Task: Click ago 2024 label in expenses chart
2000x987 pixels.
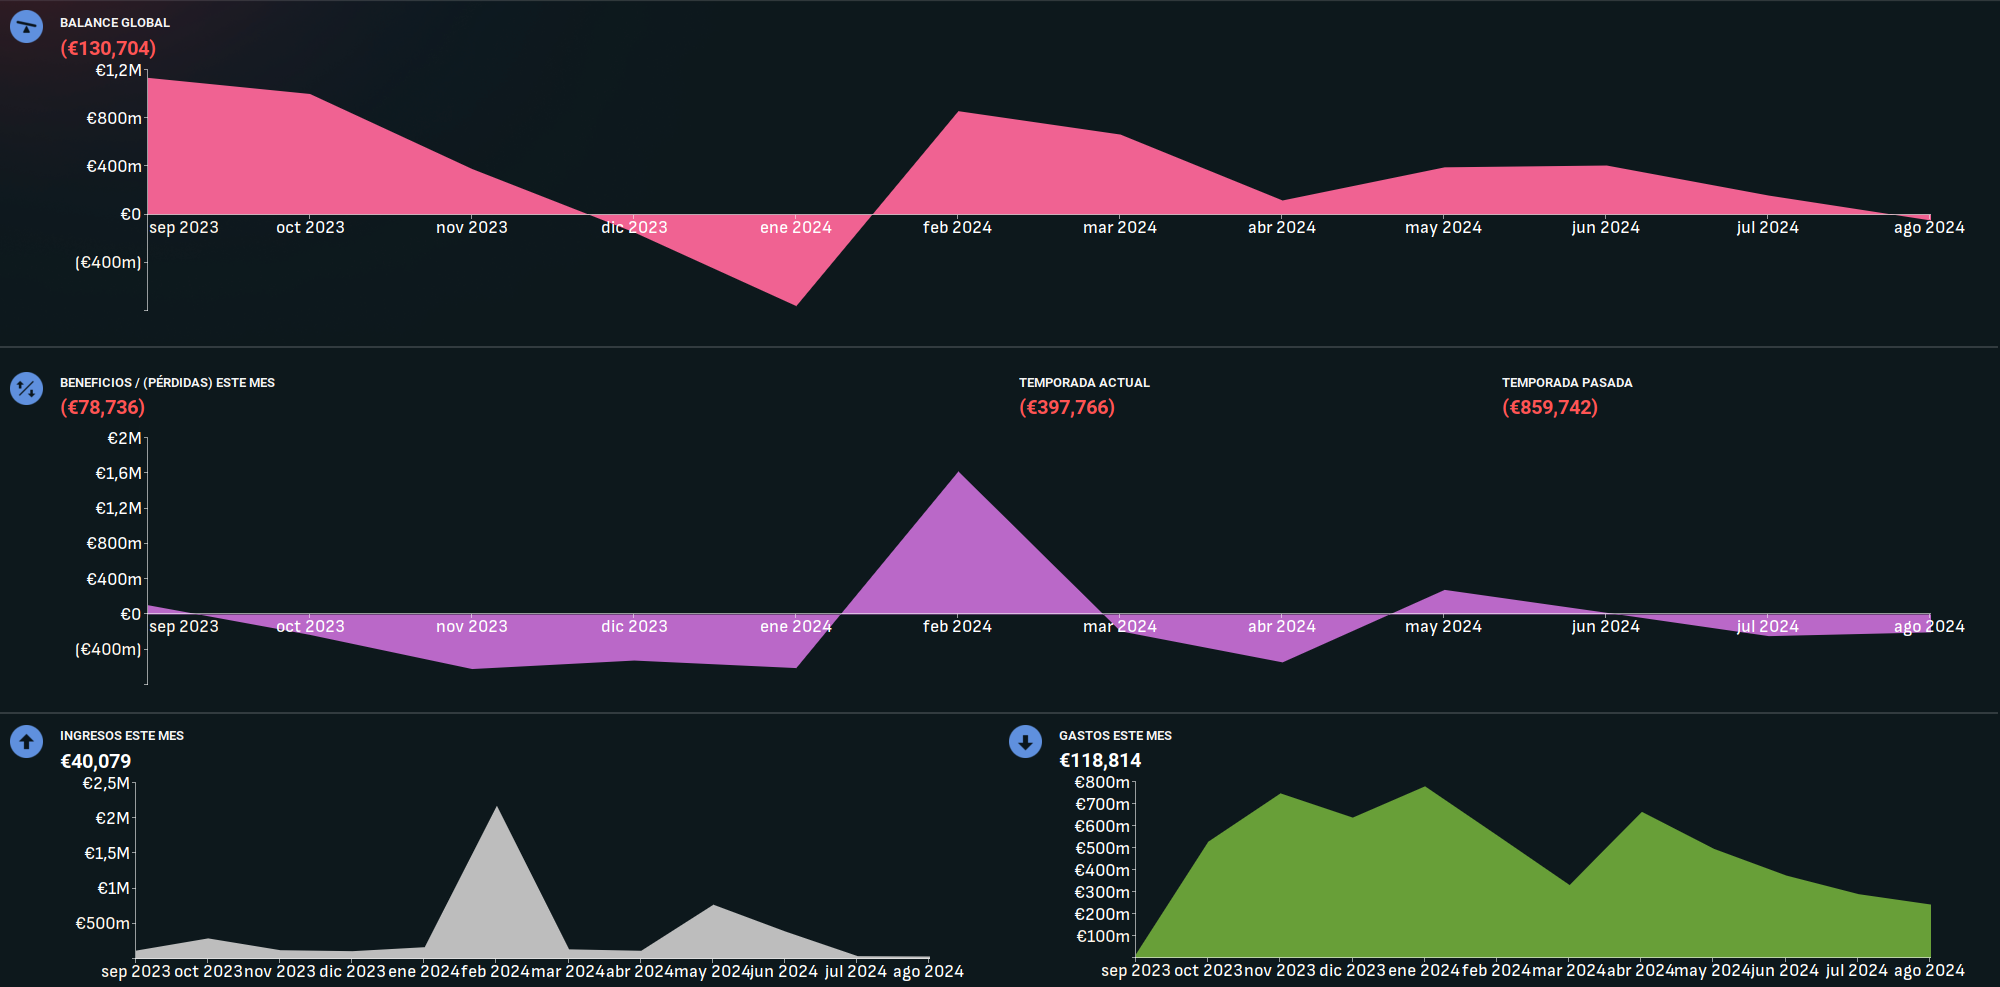Action: coord(1929,971)
